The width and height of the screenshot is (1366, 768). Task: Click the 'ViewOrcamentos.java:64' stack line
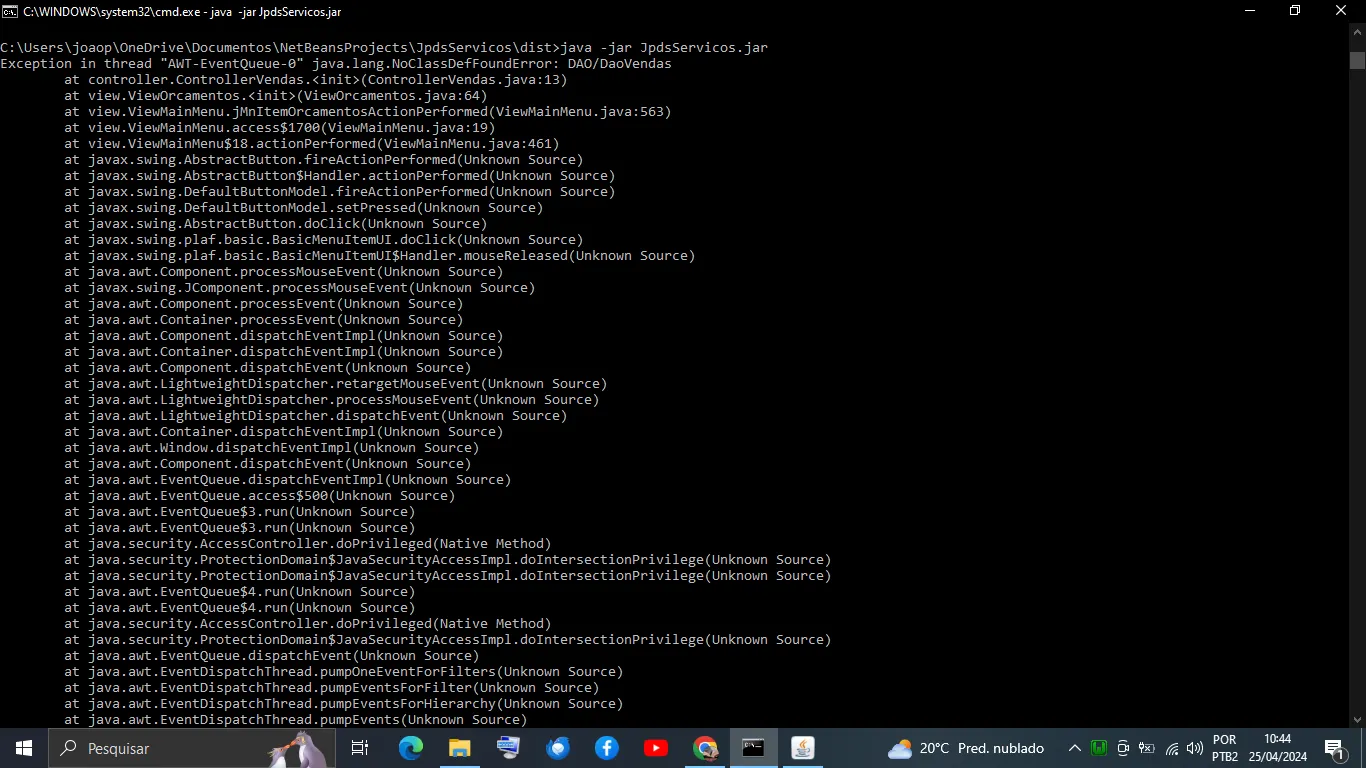pyautogui.click(x=276, y=96)
